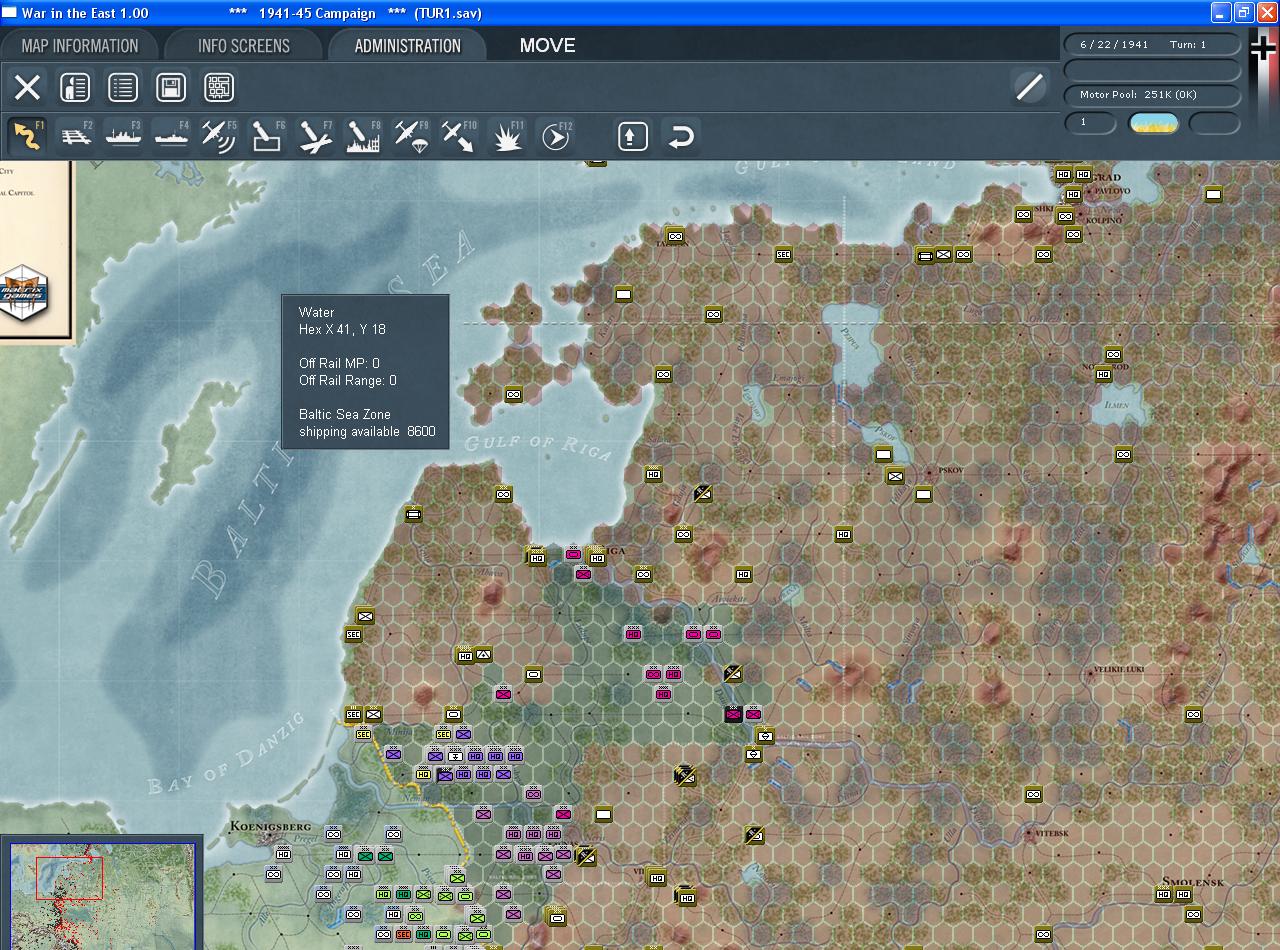1280x950 pixels.
Task: Switch to Naval Transport mode F3
Action: (x=123, y=136)
